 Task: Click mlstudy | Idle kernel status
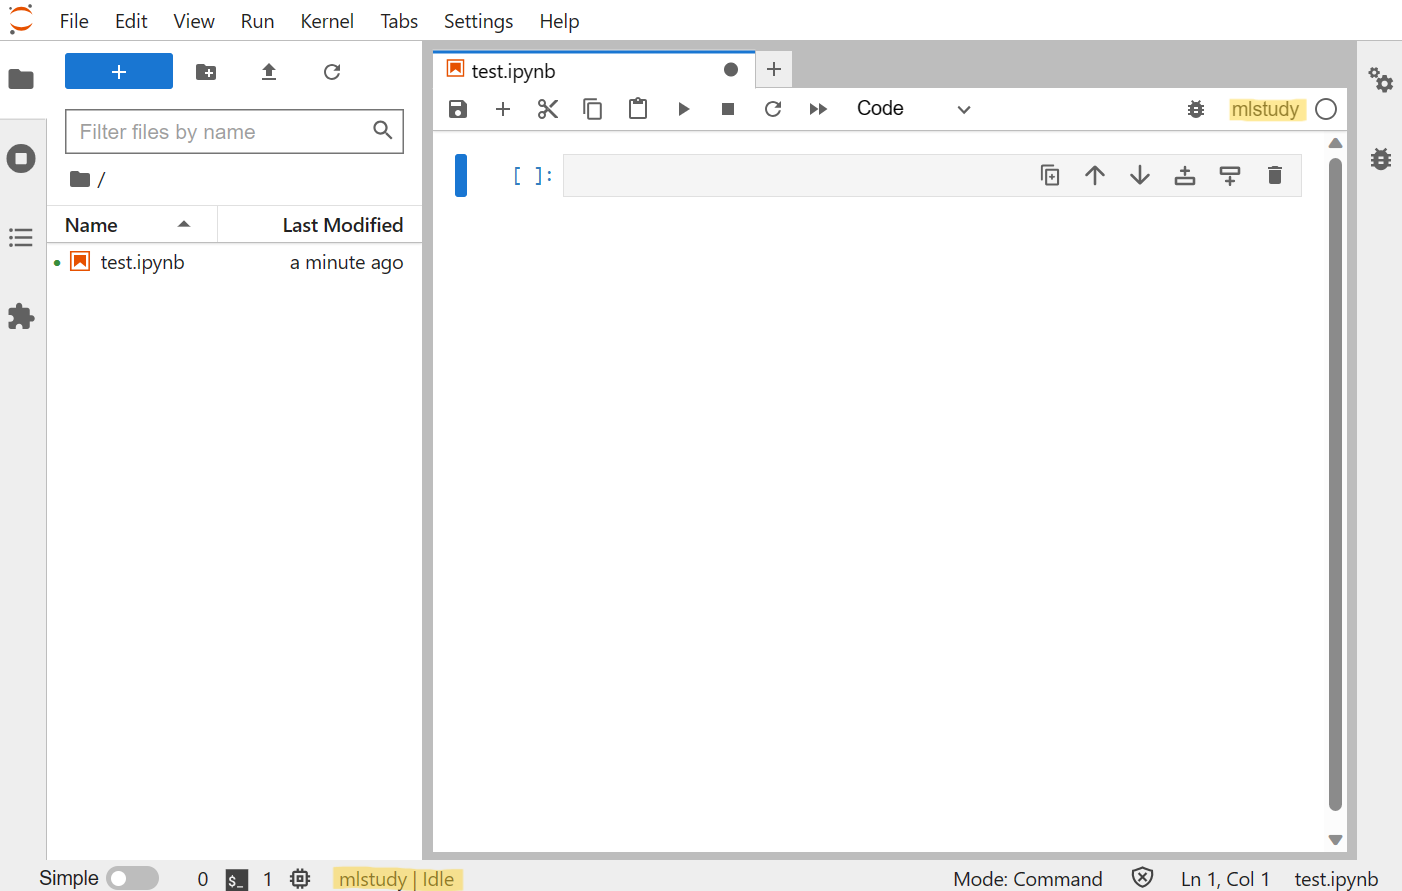pyautogui.click(x=396, y=879)
